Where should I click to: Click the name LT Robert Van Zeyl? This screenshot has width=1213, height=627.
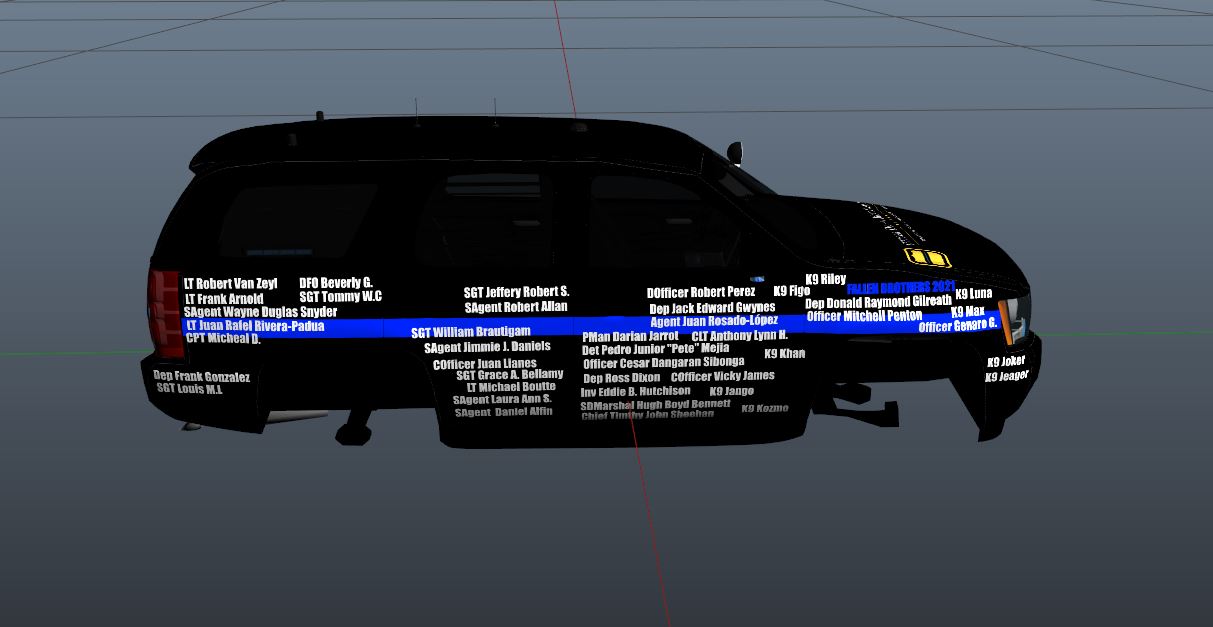click(230, 284)
